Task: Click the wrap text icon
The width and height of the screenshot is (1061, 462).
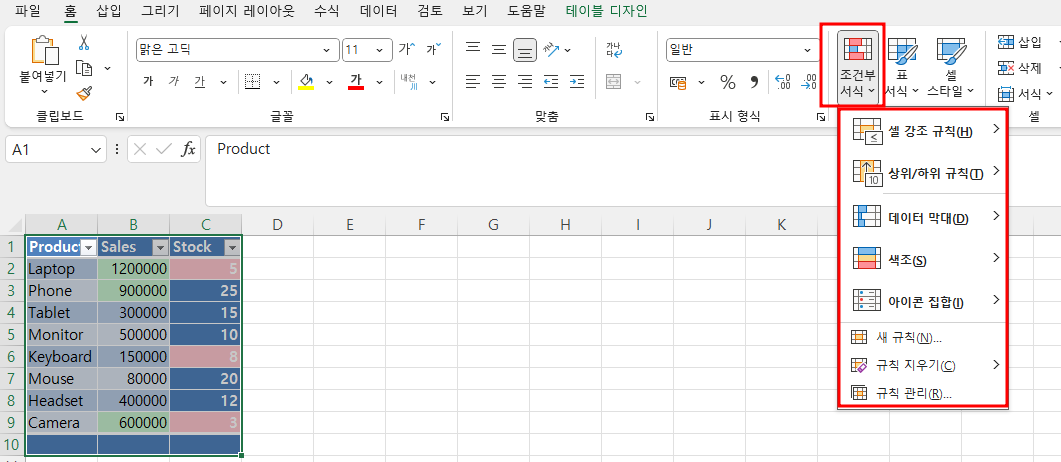Action: coord(614,49)
